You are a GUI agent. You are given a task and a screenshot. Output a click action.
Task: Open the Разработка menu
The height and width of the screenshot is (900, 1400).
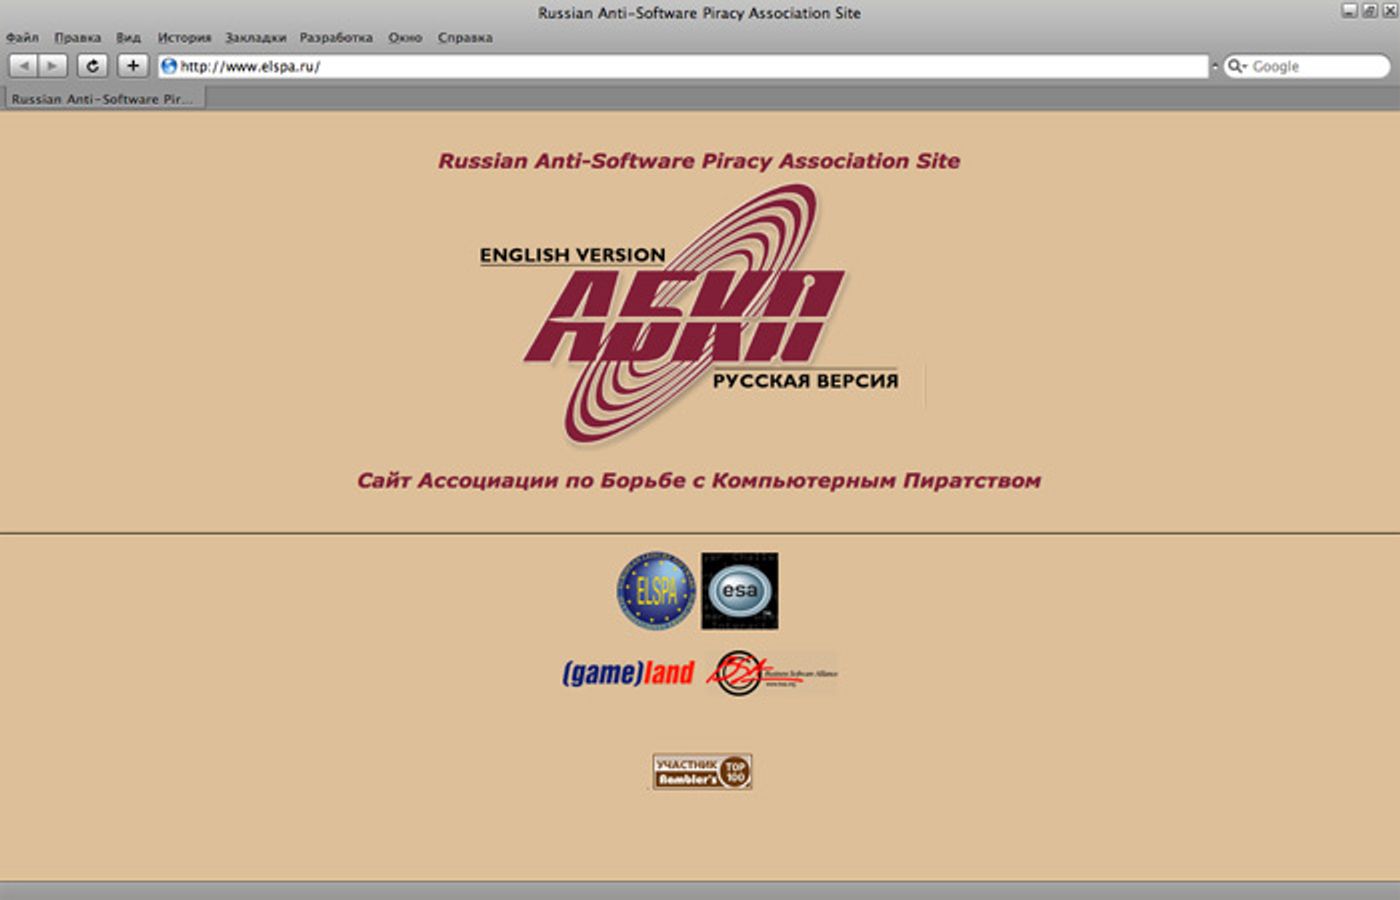336,38
